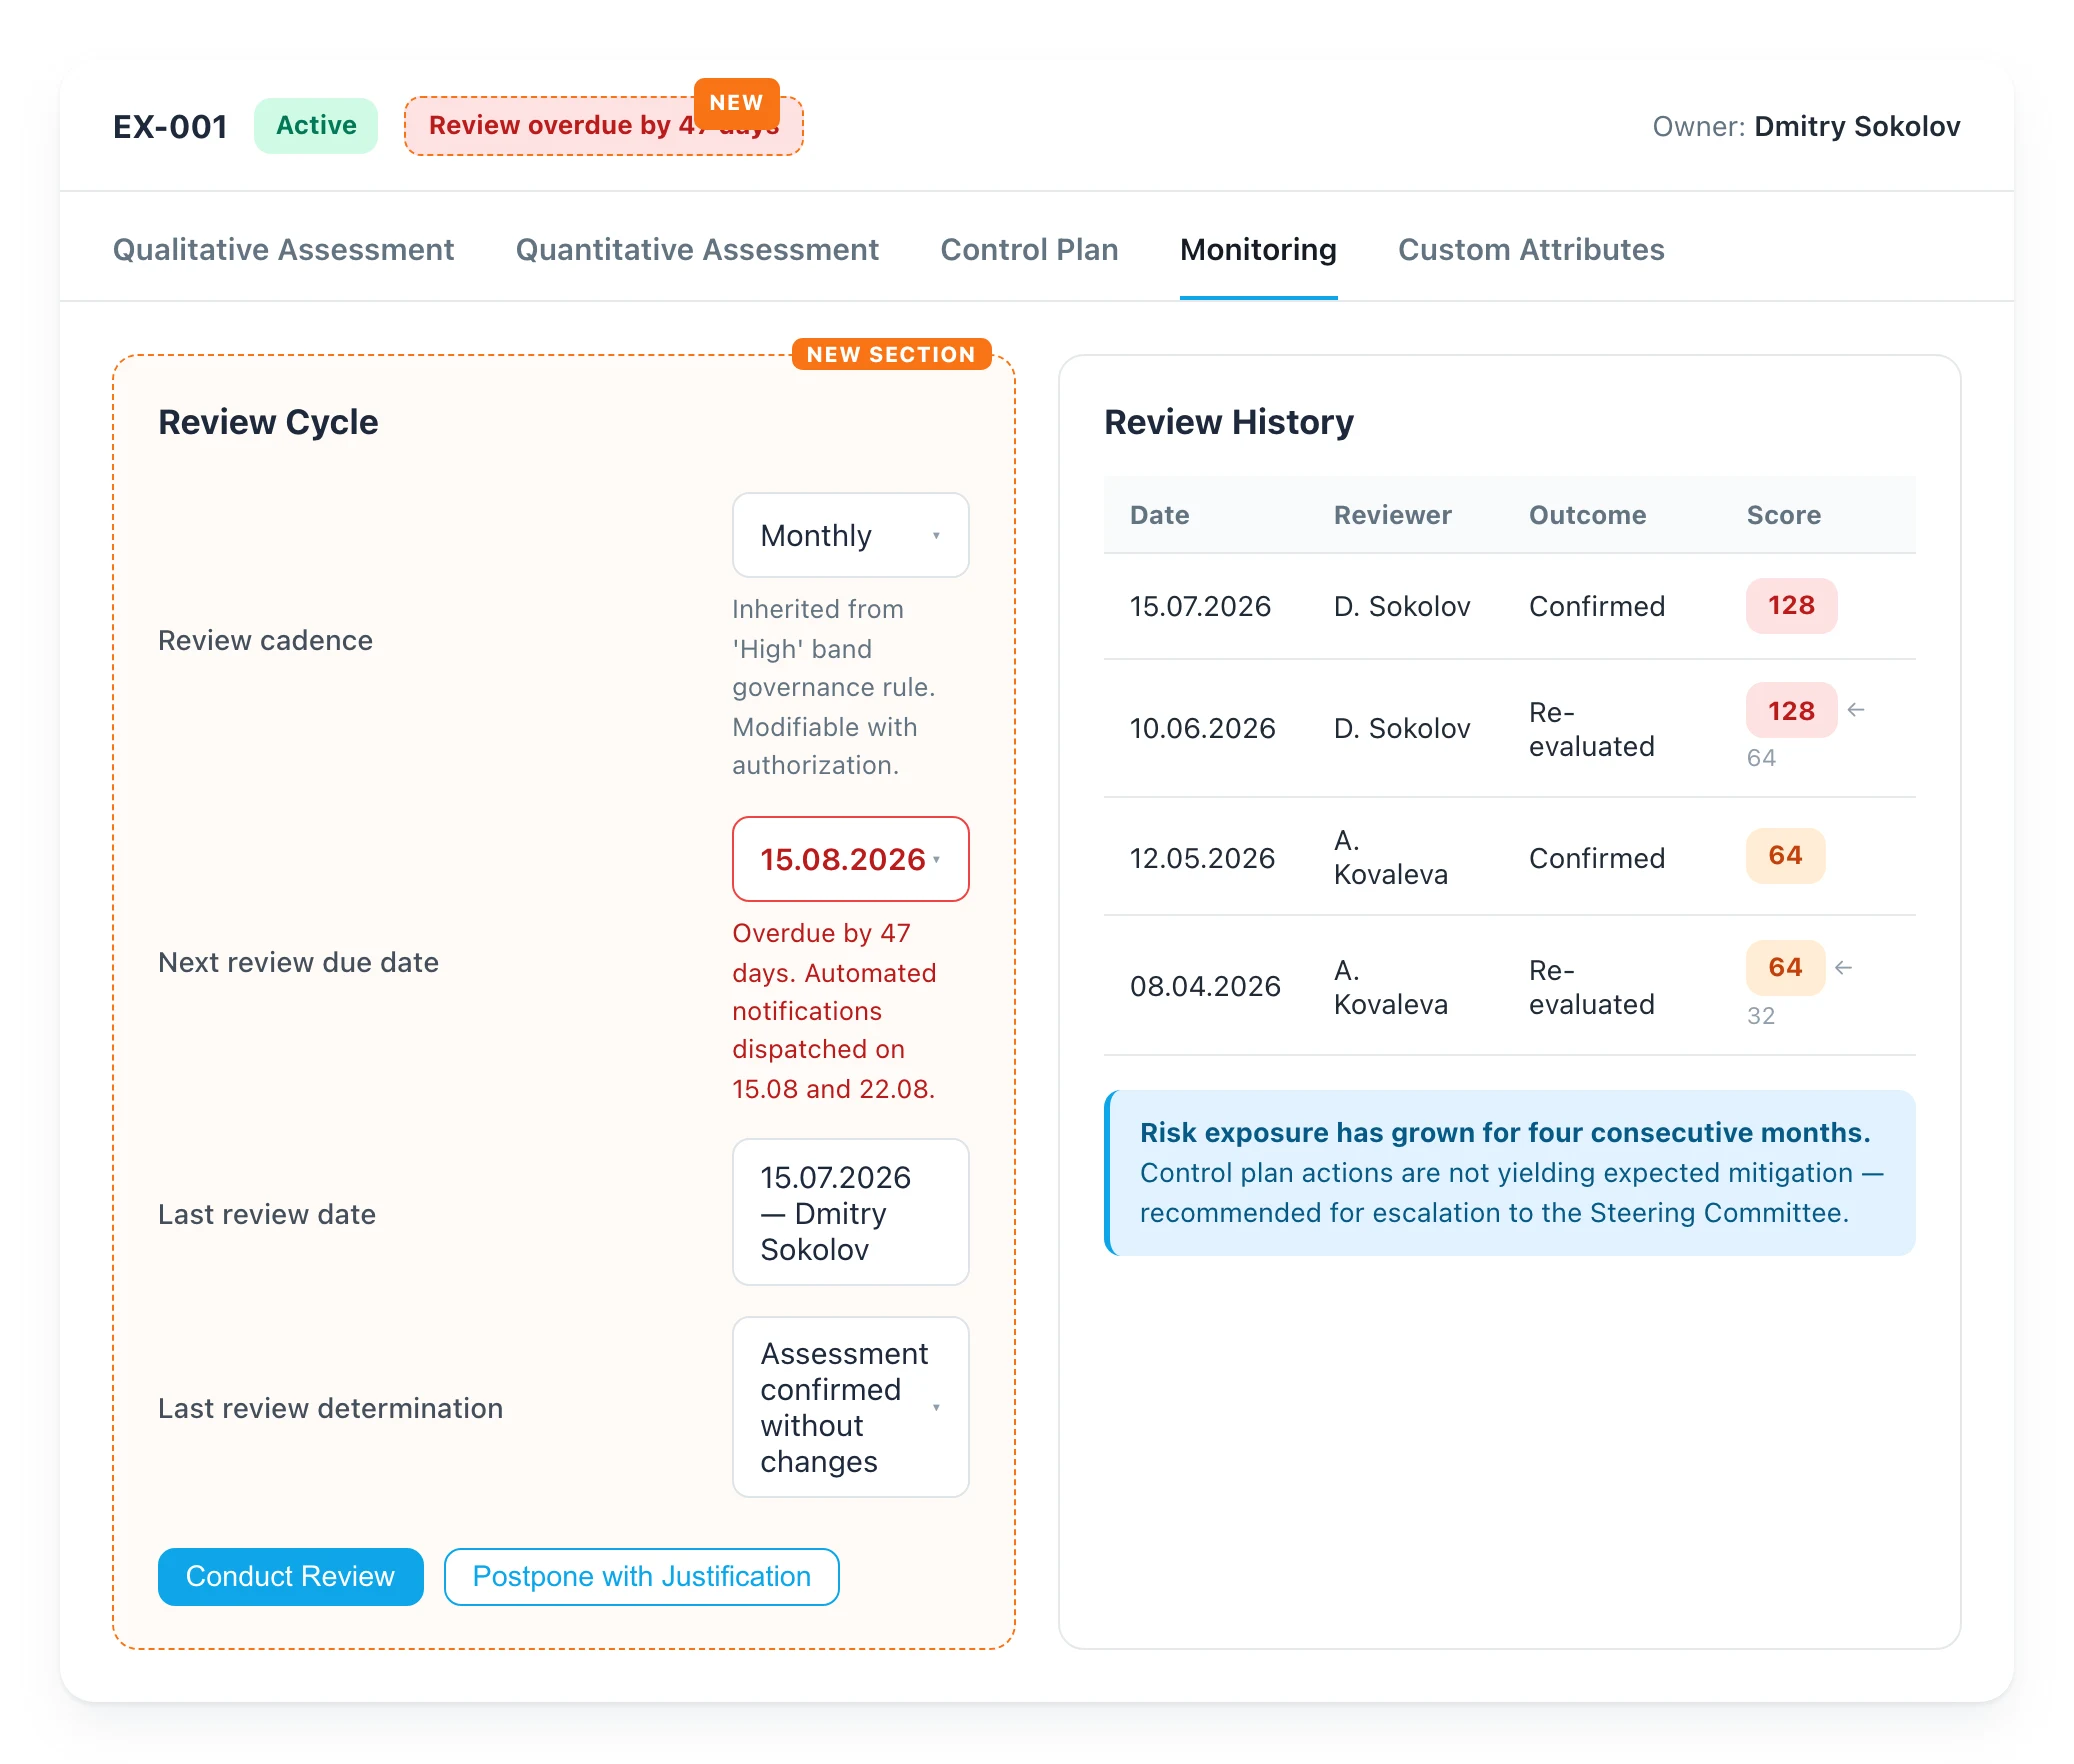2074x1764 pixels.
Task: Click the Conduct Review button
Action: click(x=290, y=1576)
